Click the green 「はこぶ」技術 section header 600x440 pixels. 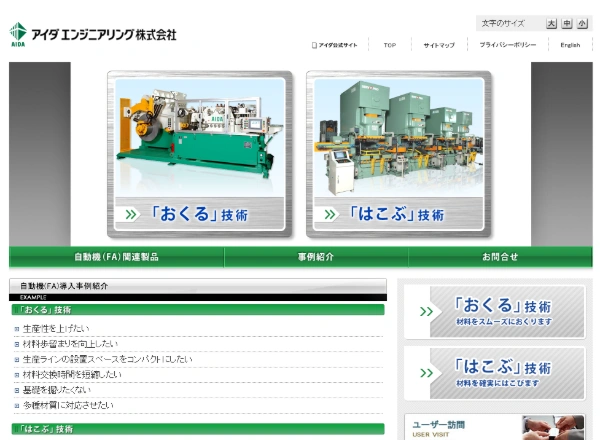click(x=198, y=429)
